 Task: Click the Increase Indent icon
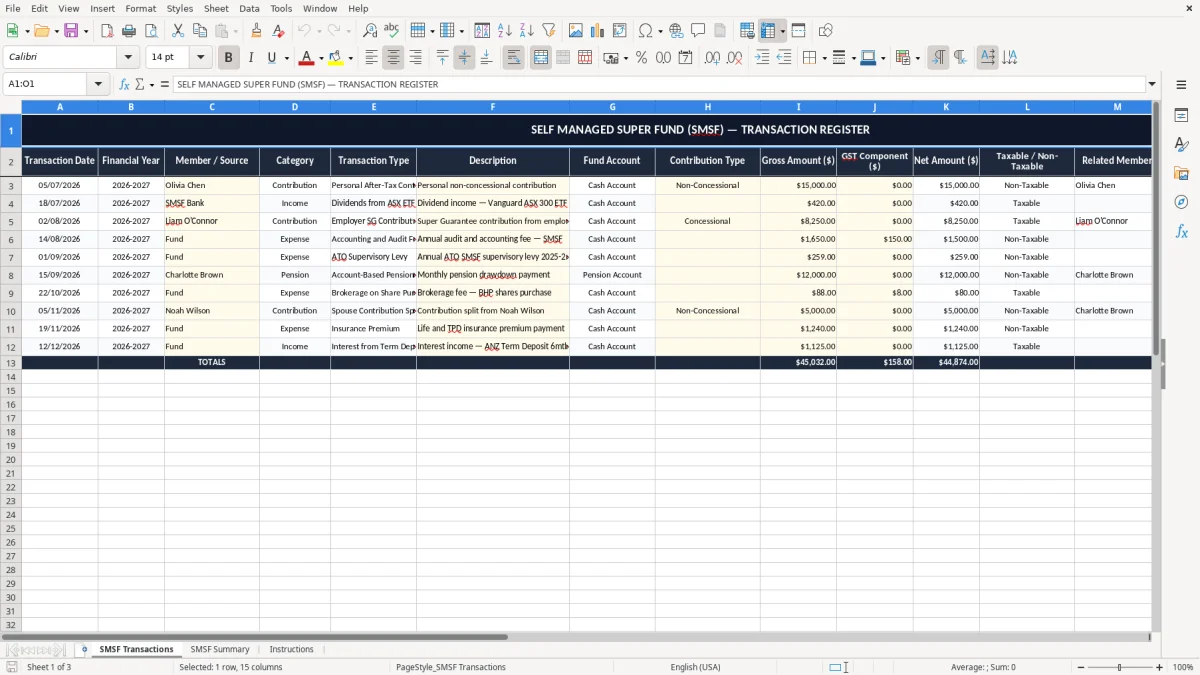point(762,58)
